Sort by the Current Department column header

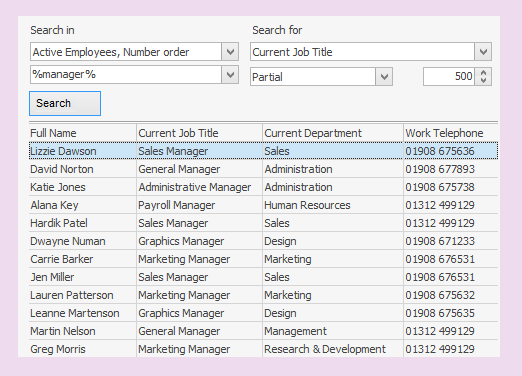tap(333, 133)
